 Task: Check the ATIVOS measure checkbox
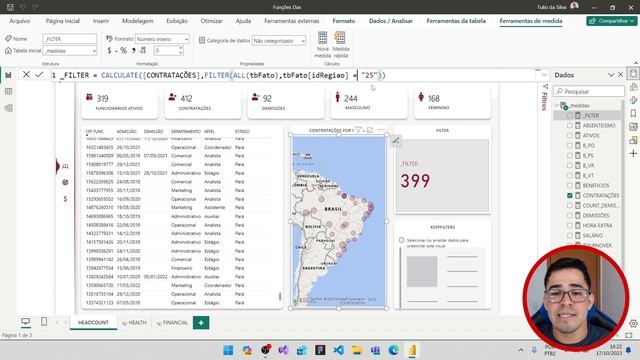click(570, 136)
